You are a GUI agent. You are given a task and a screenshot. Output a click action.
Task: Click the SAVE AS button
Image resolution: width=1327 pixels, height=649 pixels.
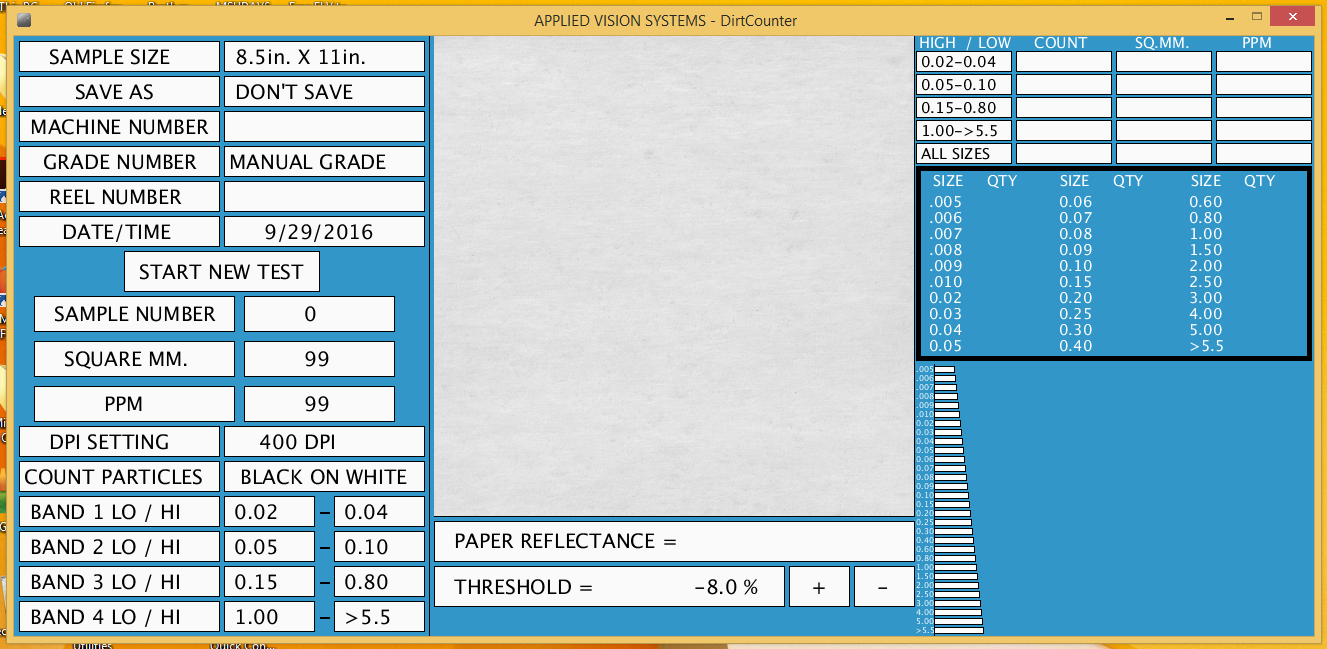pyautogui.click(x=119, y=92)
